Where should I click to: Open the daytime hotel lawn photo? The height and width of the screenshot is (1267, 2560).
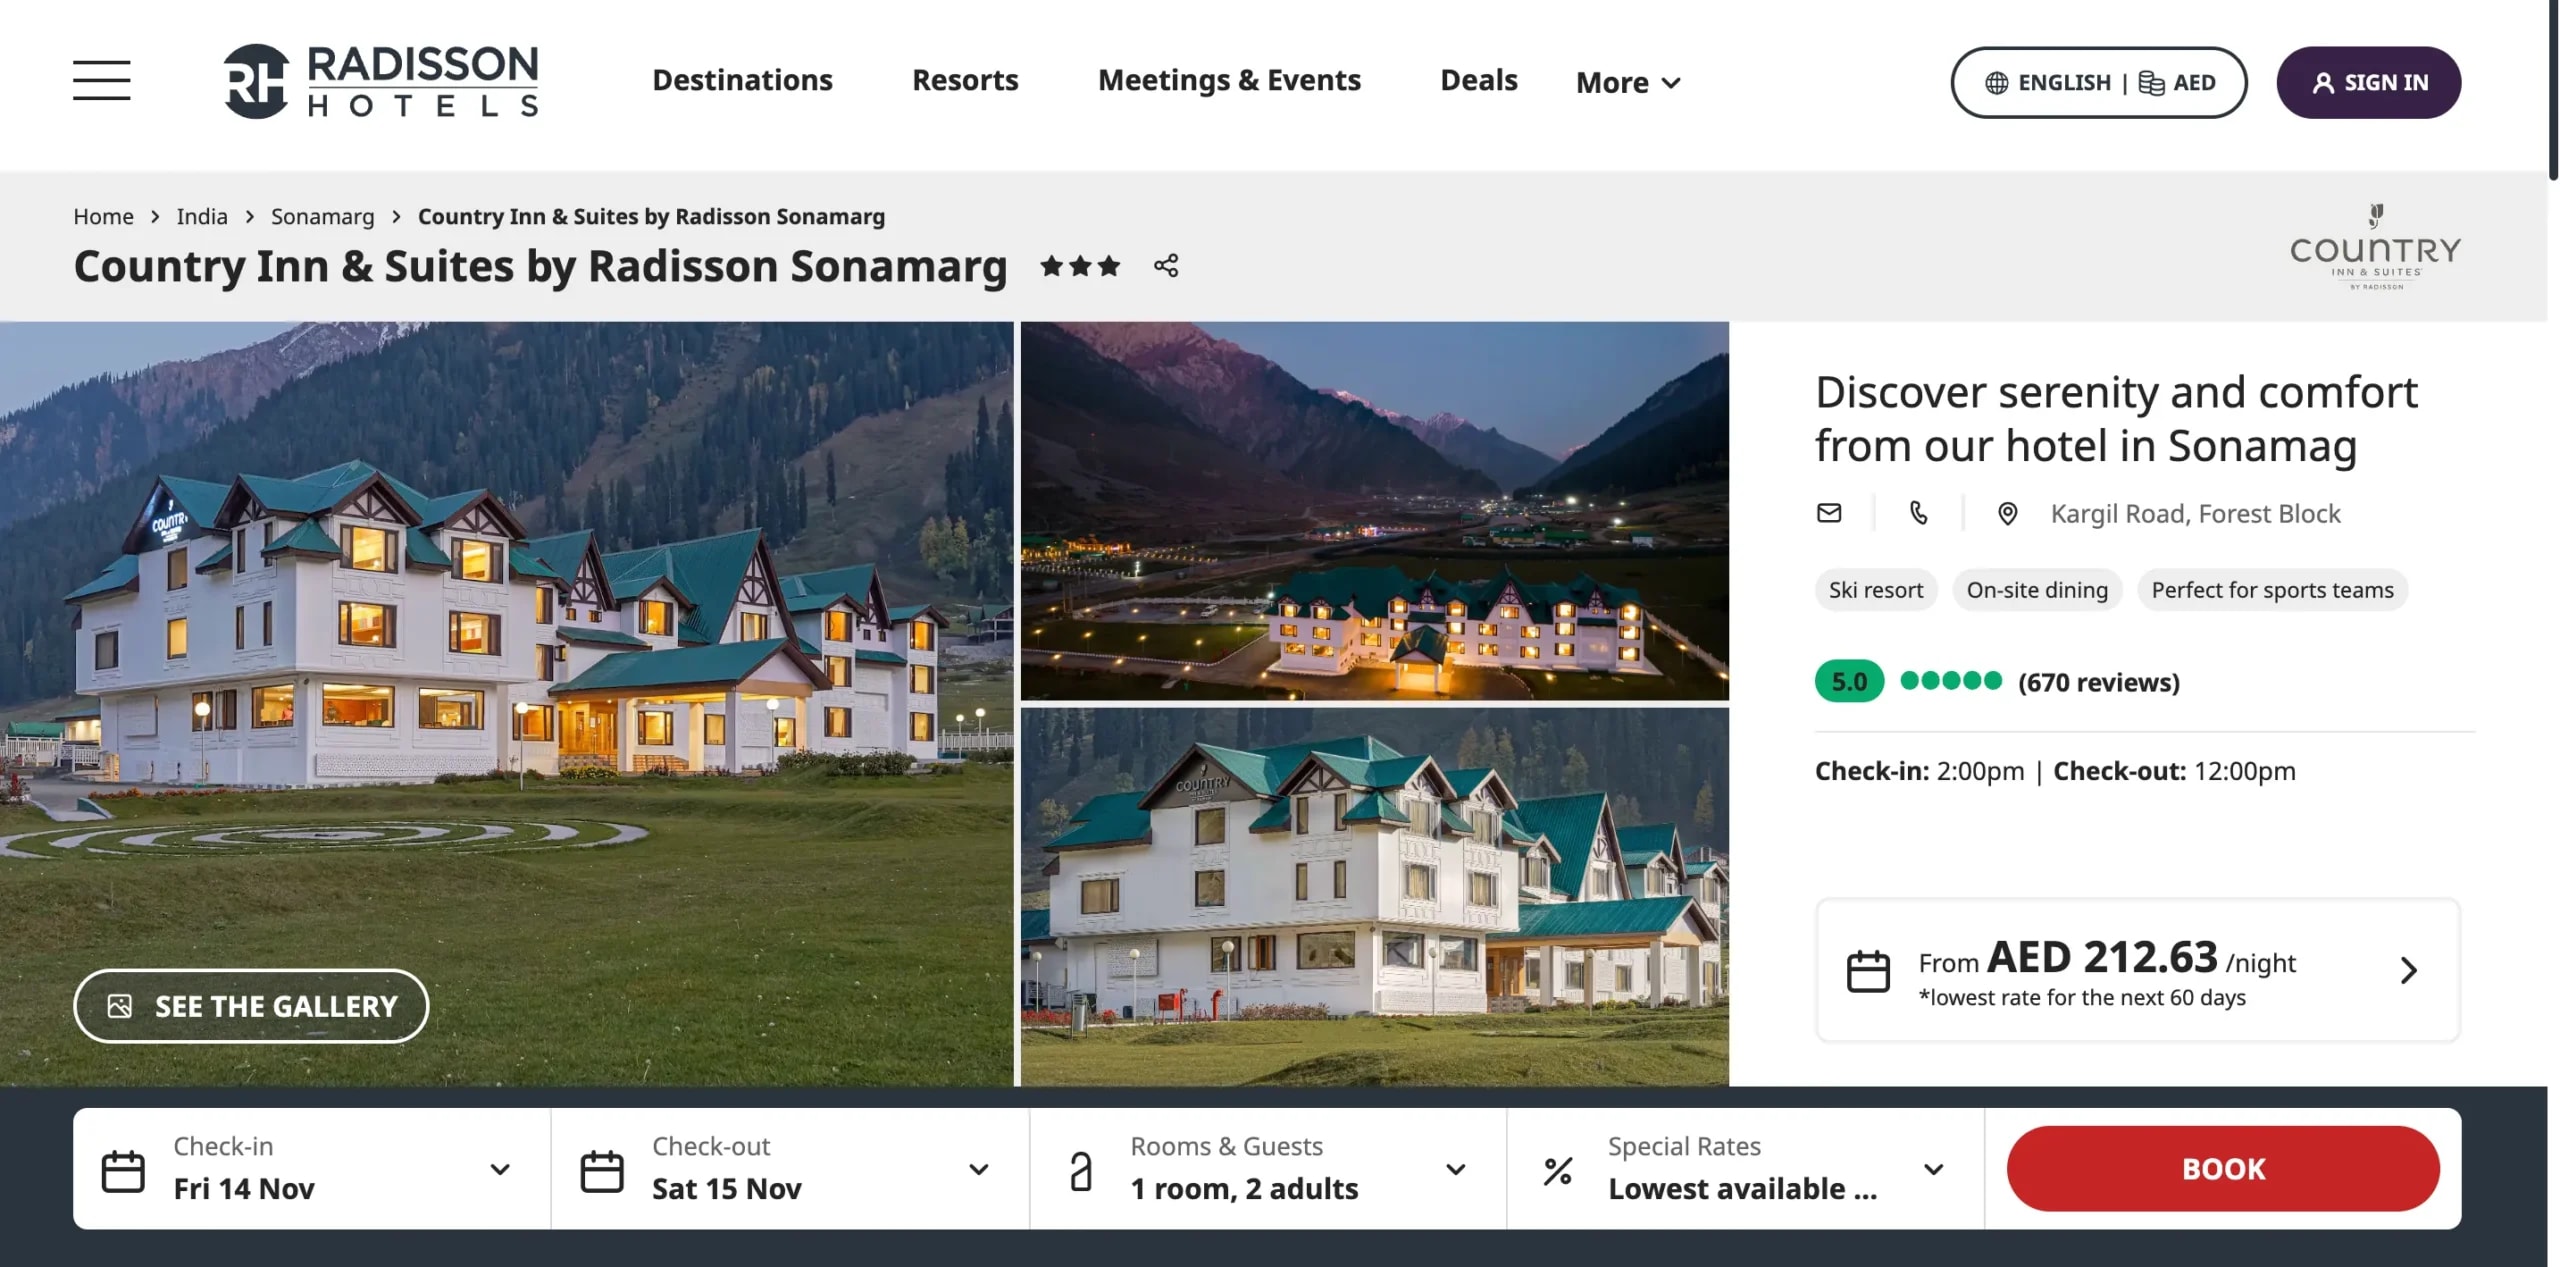(1375, 897)
